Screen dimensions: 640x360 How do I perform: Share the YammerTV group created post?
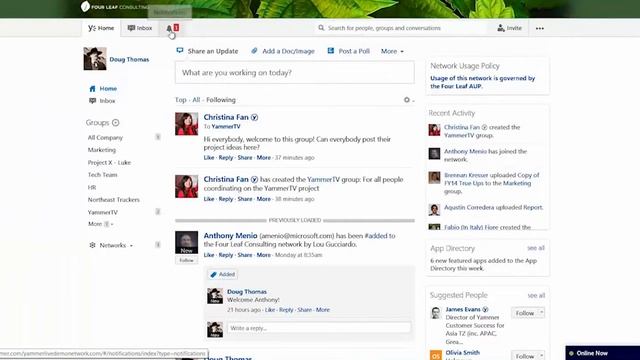coord(245,199)
